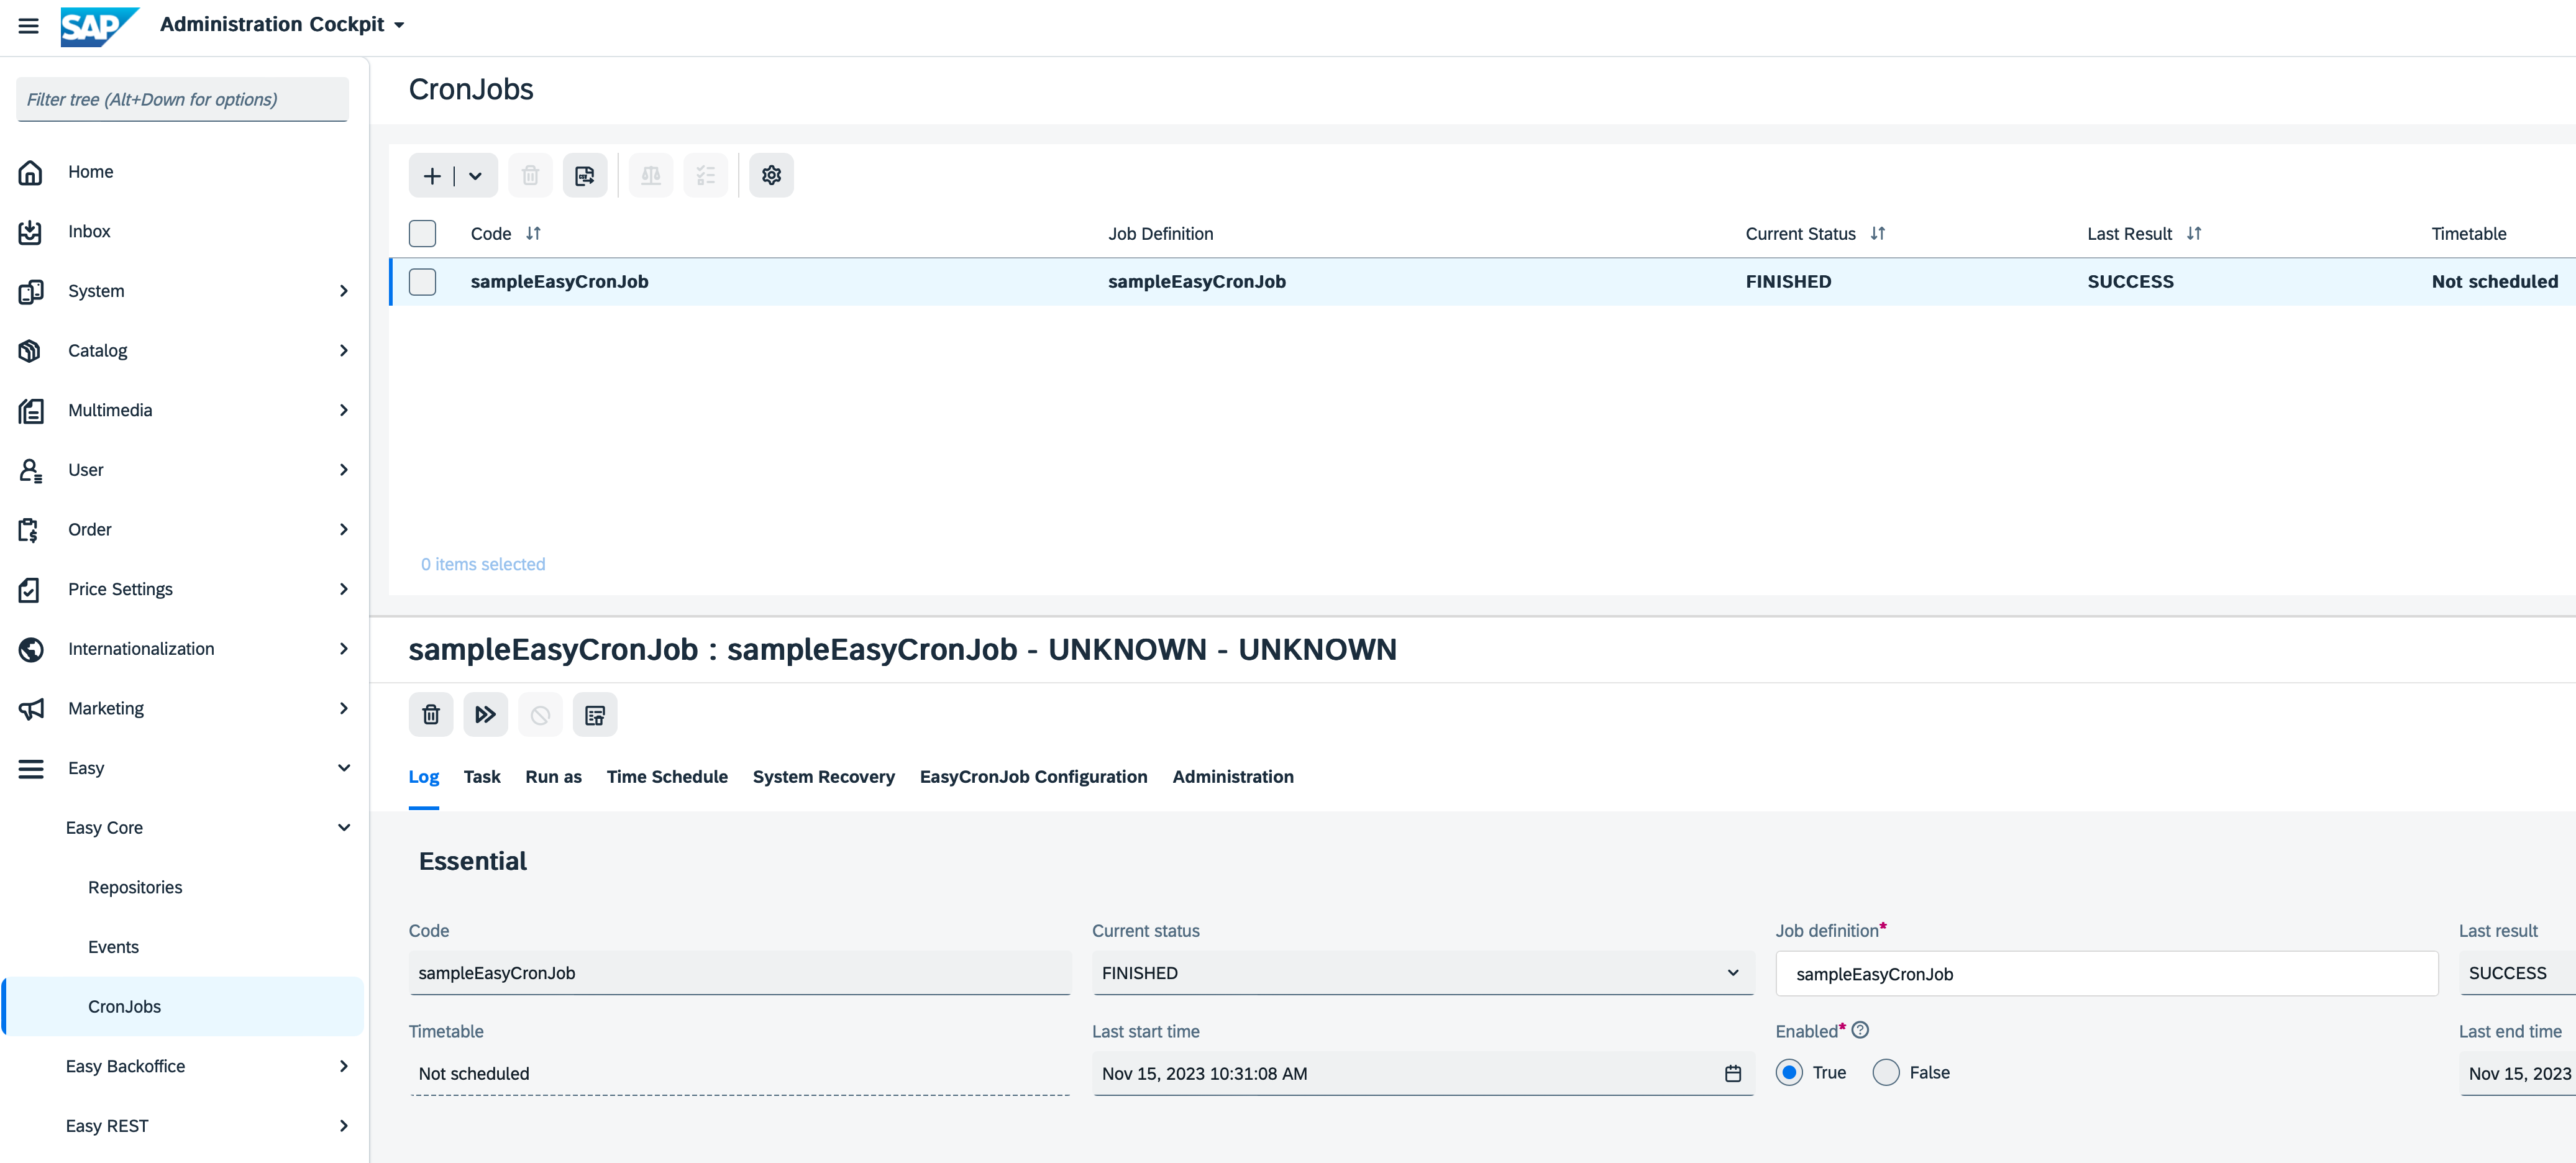The height and width of the screenshot is (1163, 2576).
Task: Delete the CronJob using the detail trash icon
Action: [431, 715]
